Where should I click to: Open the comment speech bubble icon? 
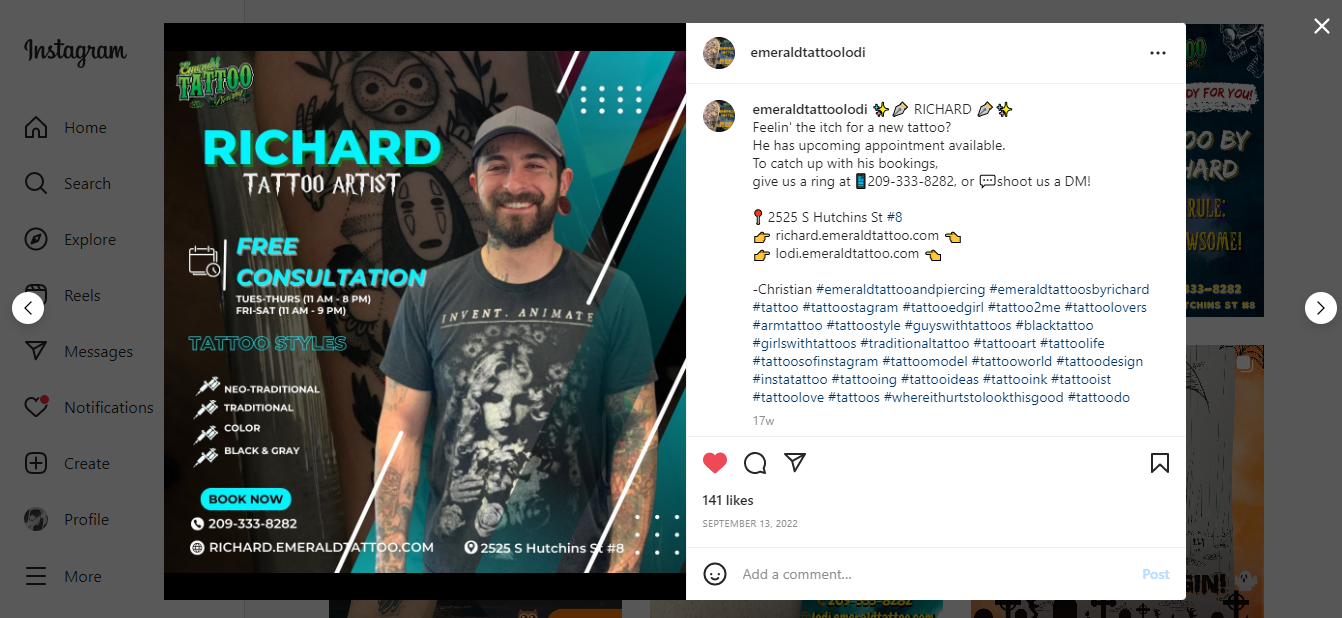pos(755,463)
